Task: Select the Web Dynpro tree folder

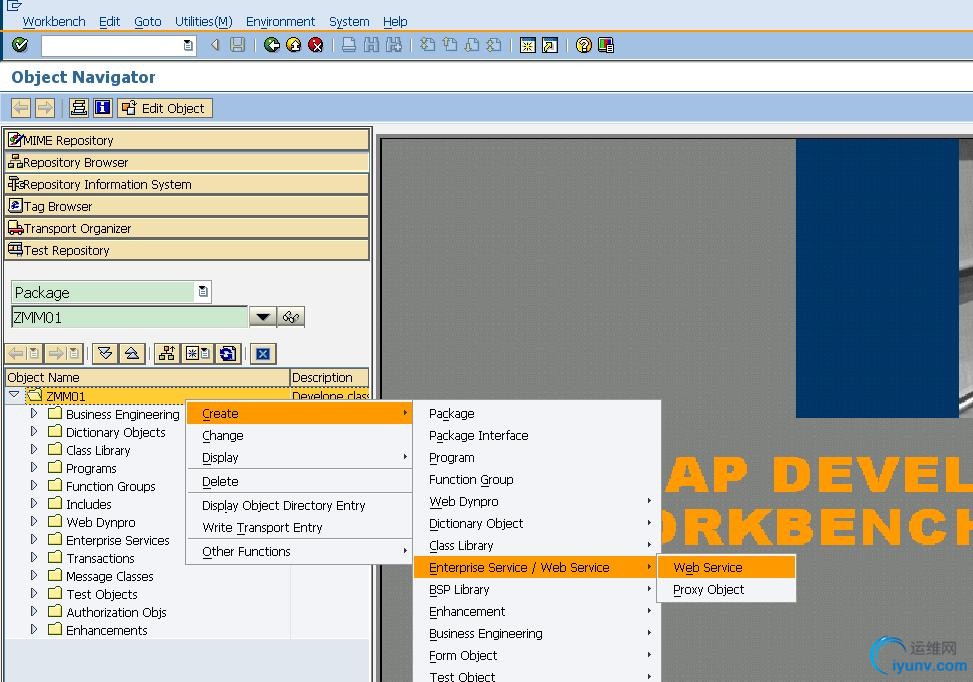Action: click(101, 522)
